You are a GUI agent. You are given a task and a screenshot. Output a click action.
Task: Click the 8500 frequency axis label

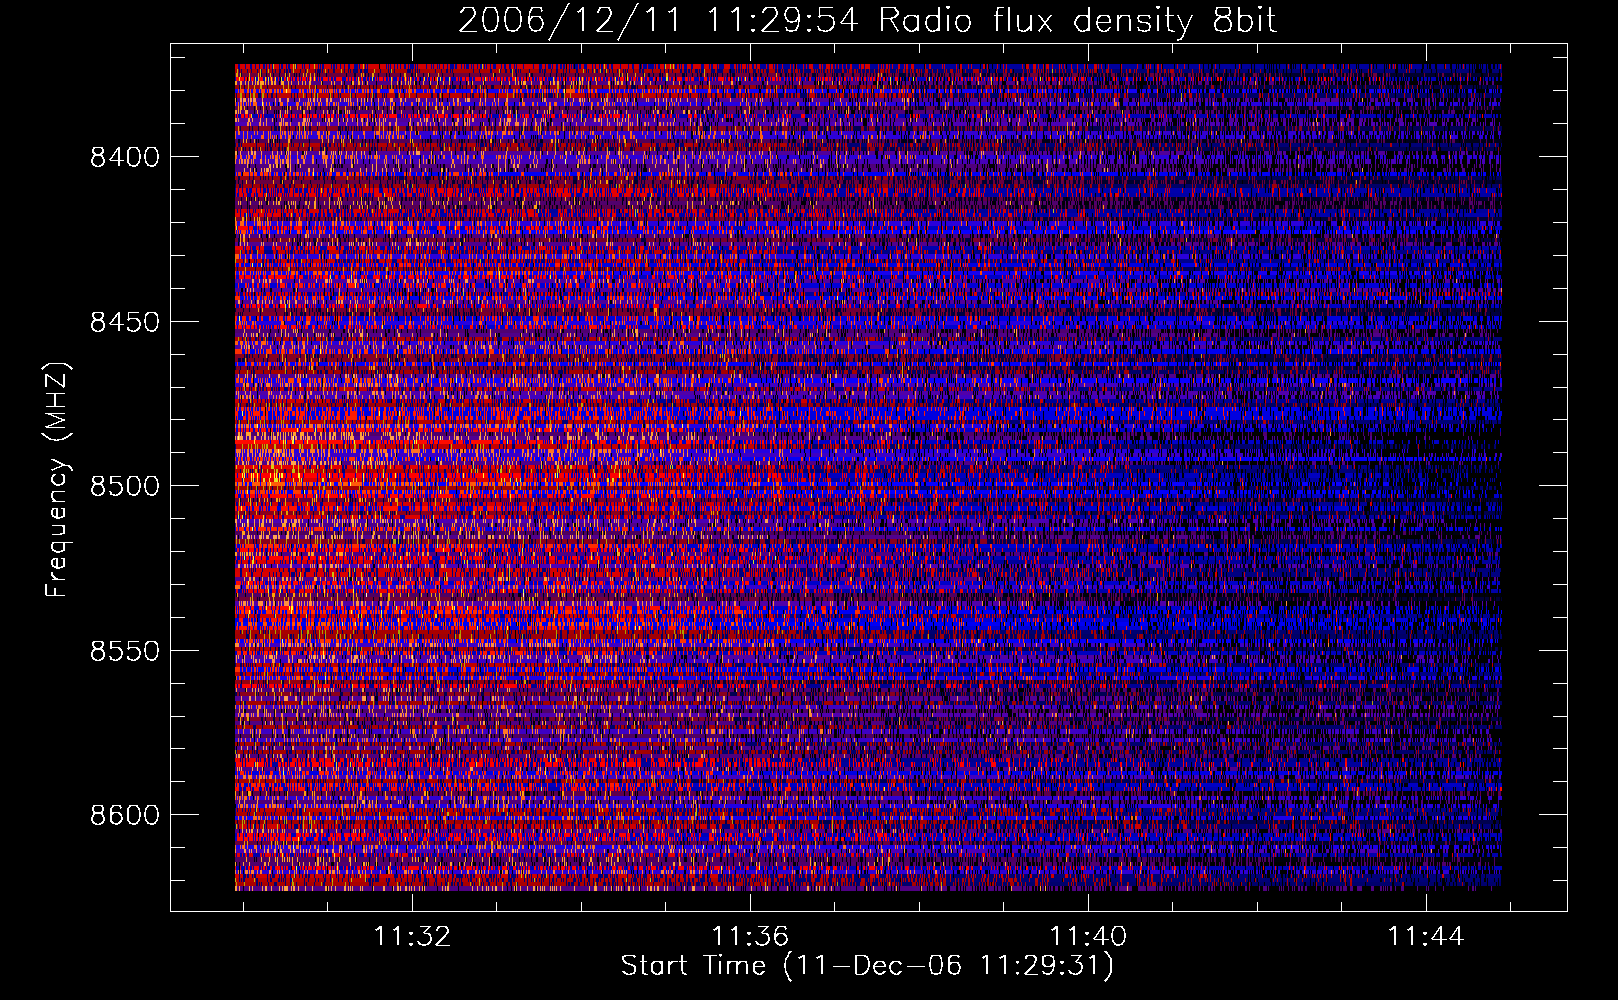(124, 486)
